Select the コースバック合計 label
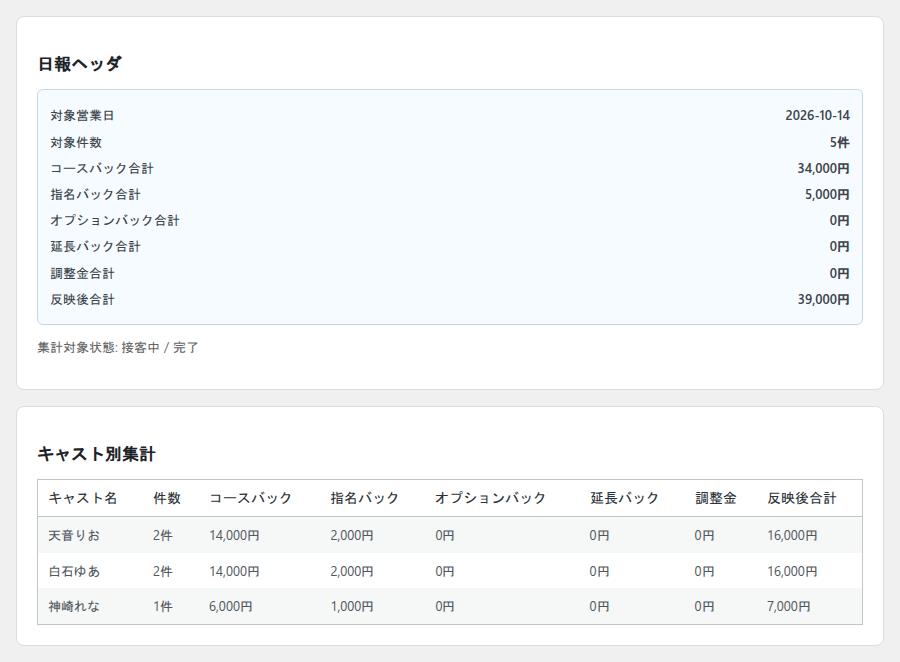 [102, 168]
